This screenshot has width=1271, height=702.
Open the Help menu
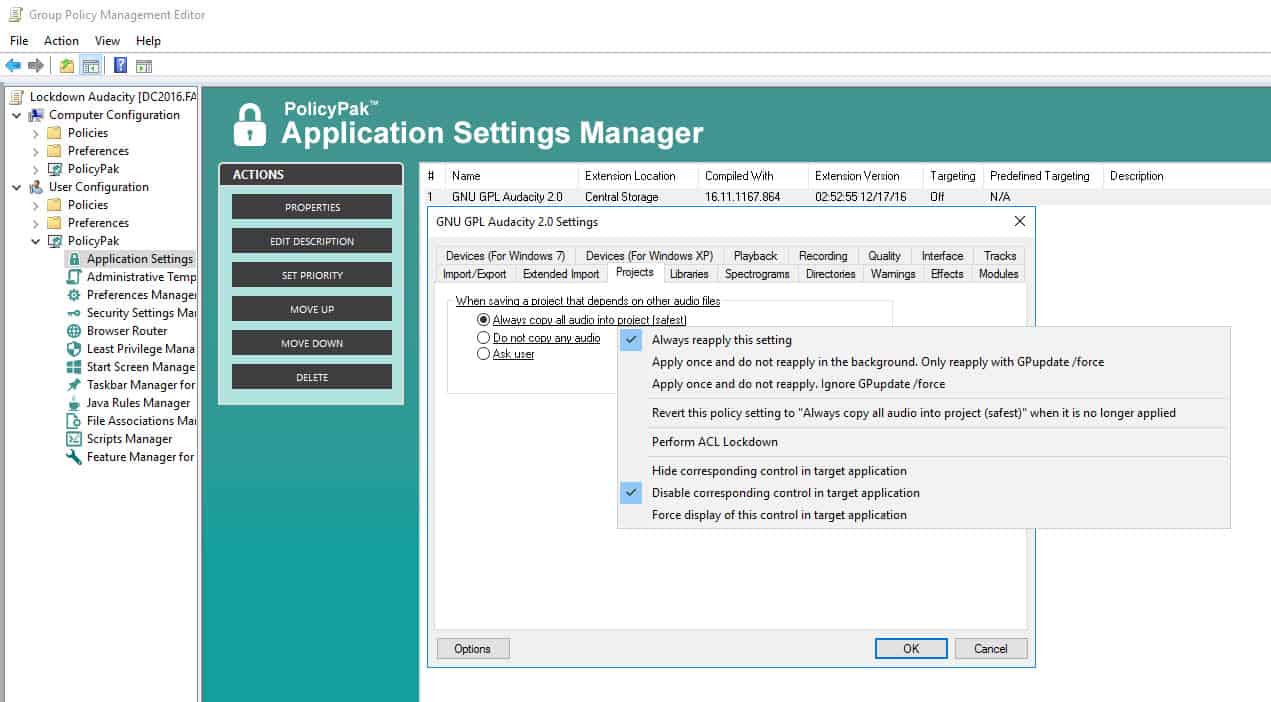point(148,41)
